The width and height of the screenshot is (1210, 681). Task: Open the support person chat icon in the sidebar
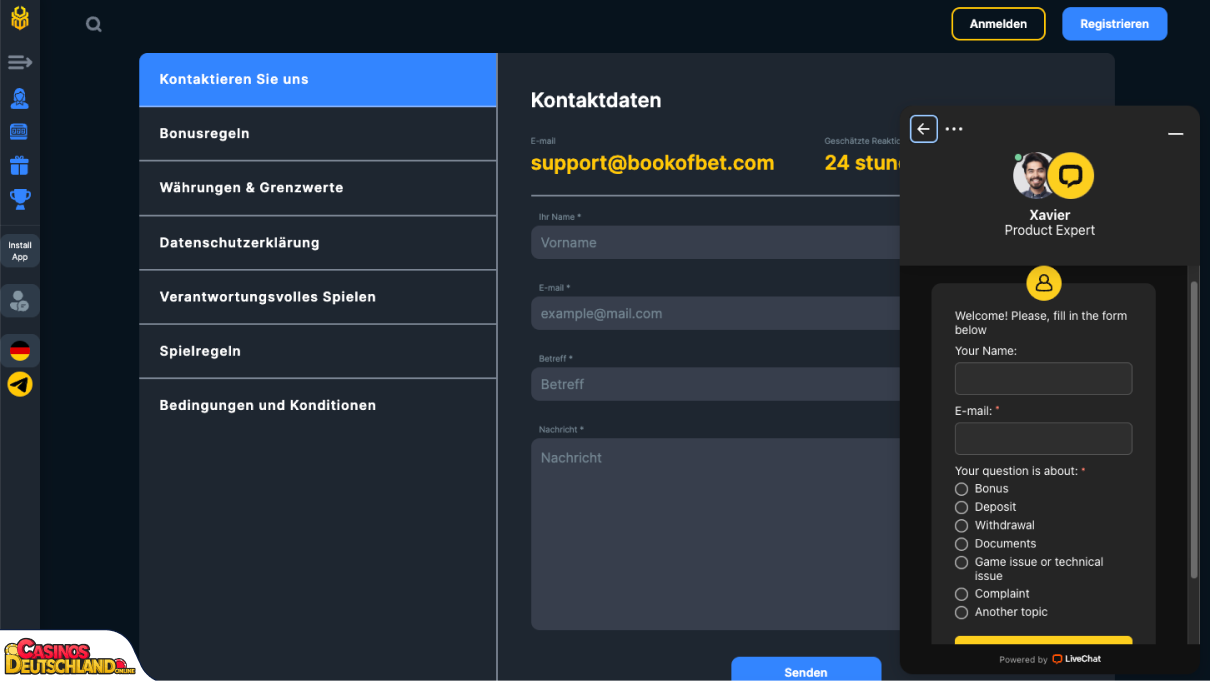click(20, 300)
